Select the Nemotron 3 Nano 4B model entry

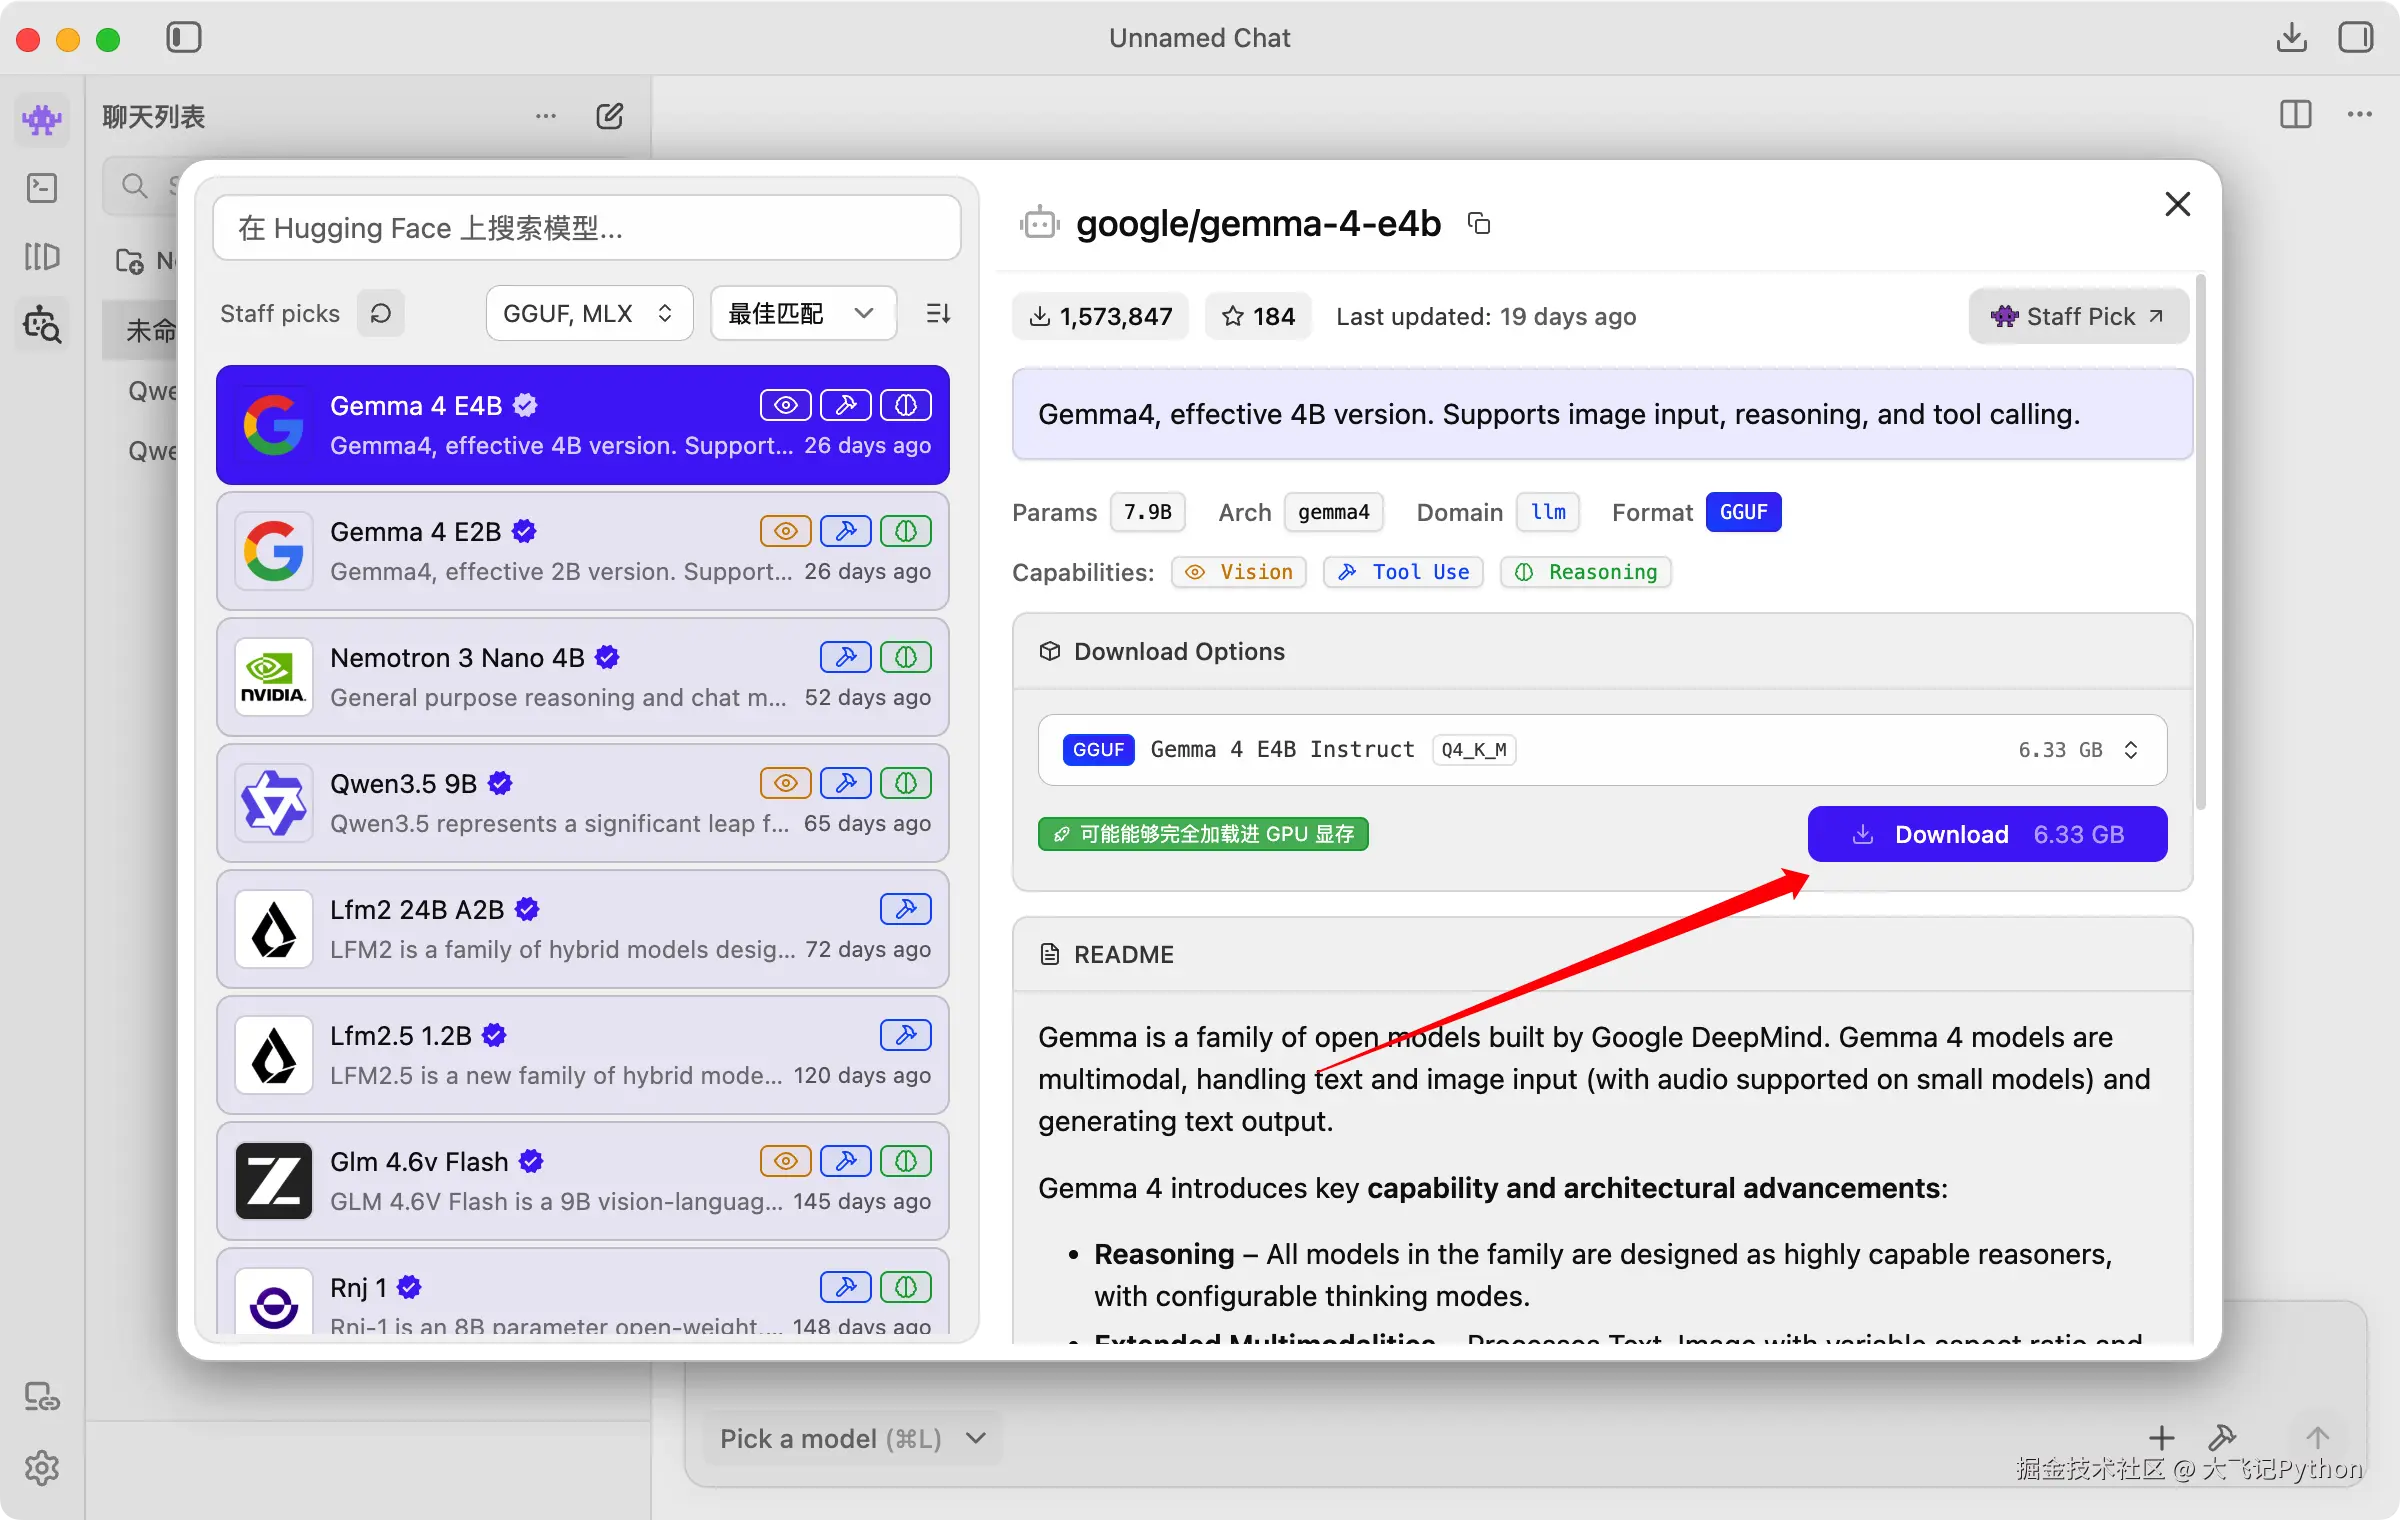pyautogui.click(x=583, y=677)
